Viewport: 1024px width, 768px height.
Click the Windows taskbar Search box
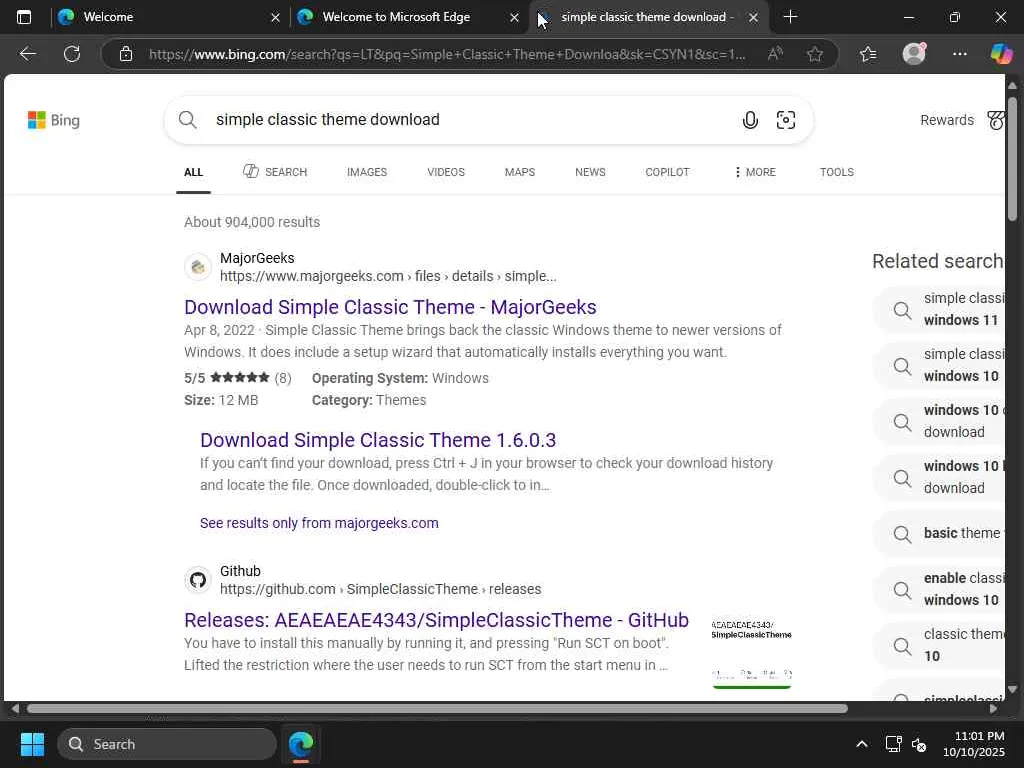tap(167, 744)
